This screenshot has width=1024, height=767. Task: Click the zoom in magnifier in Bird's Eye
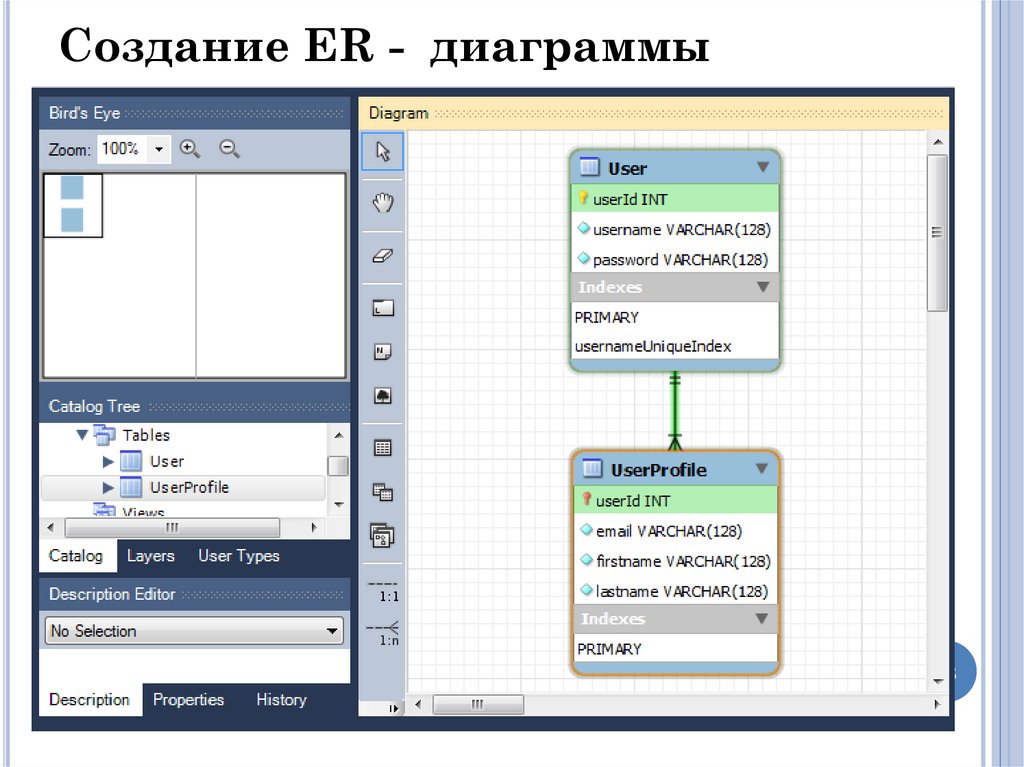[x=190, y=148]
